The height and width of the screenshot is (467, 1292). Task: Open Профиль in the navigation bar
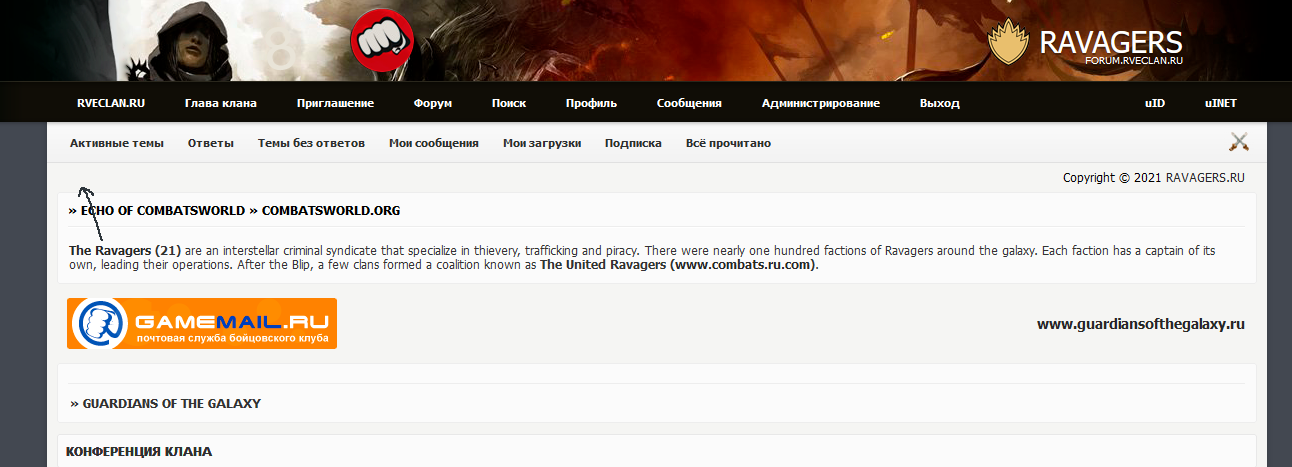pos(591,103)
